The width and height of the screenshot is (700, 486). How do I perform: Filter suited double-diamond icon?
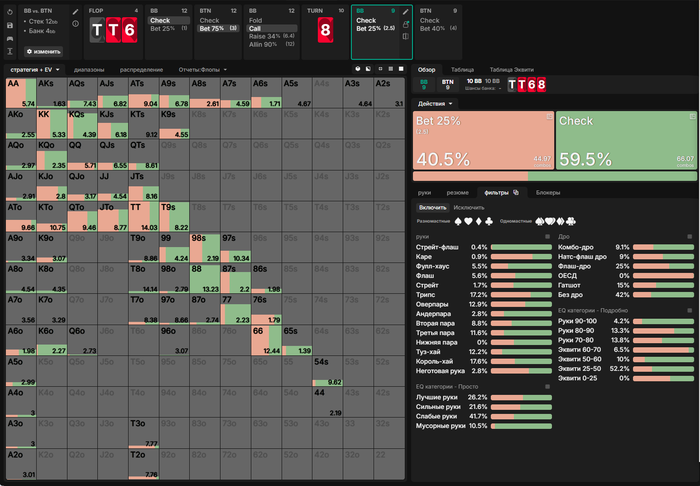560,221
